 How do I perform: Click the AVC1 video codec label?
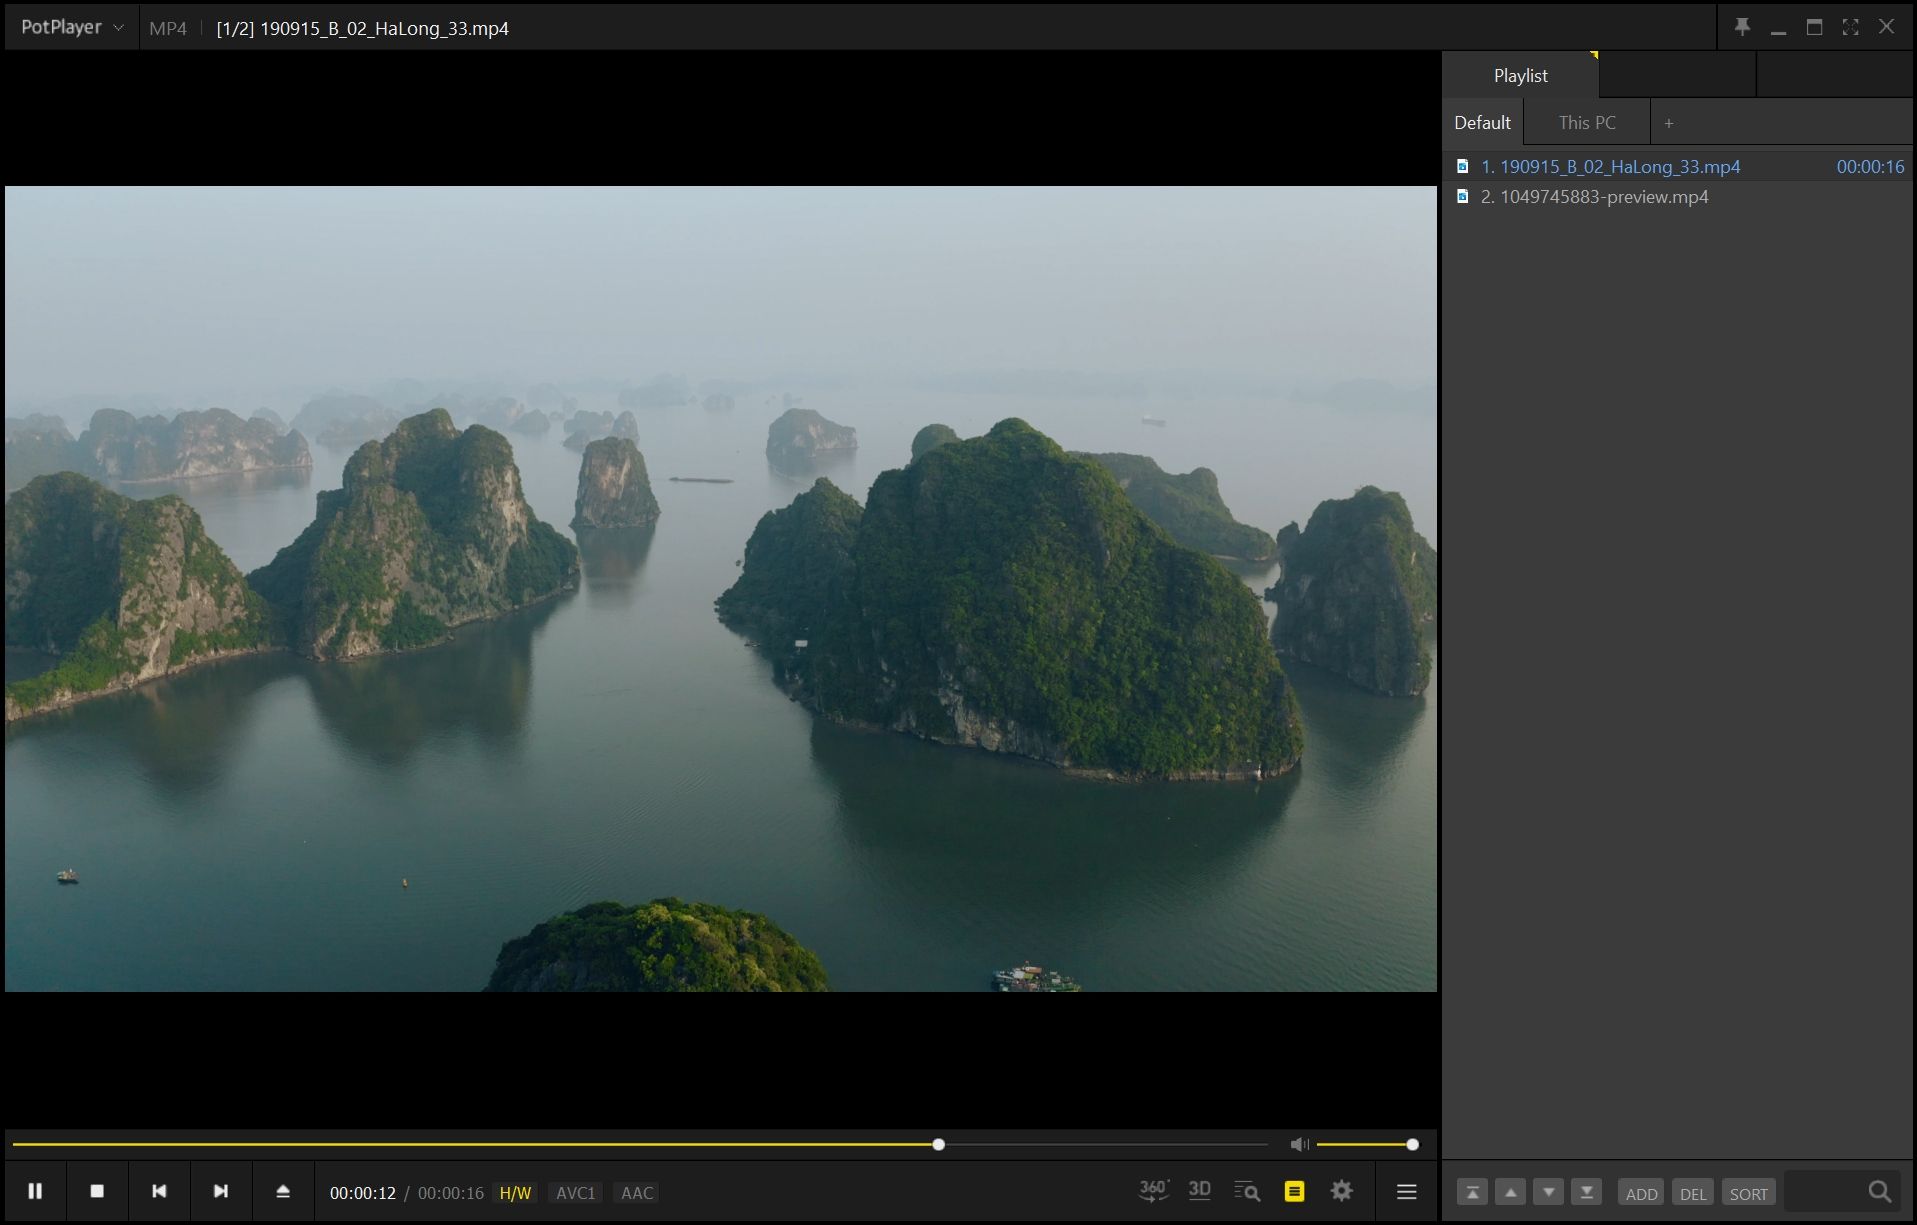point(576,1193)
